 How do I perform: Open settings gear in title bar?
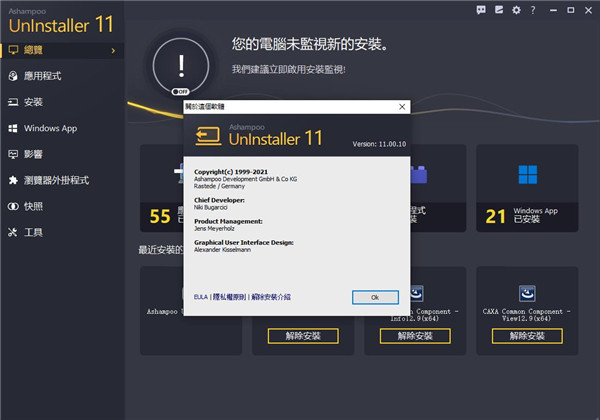(x=516, y=10)
